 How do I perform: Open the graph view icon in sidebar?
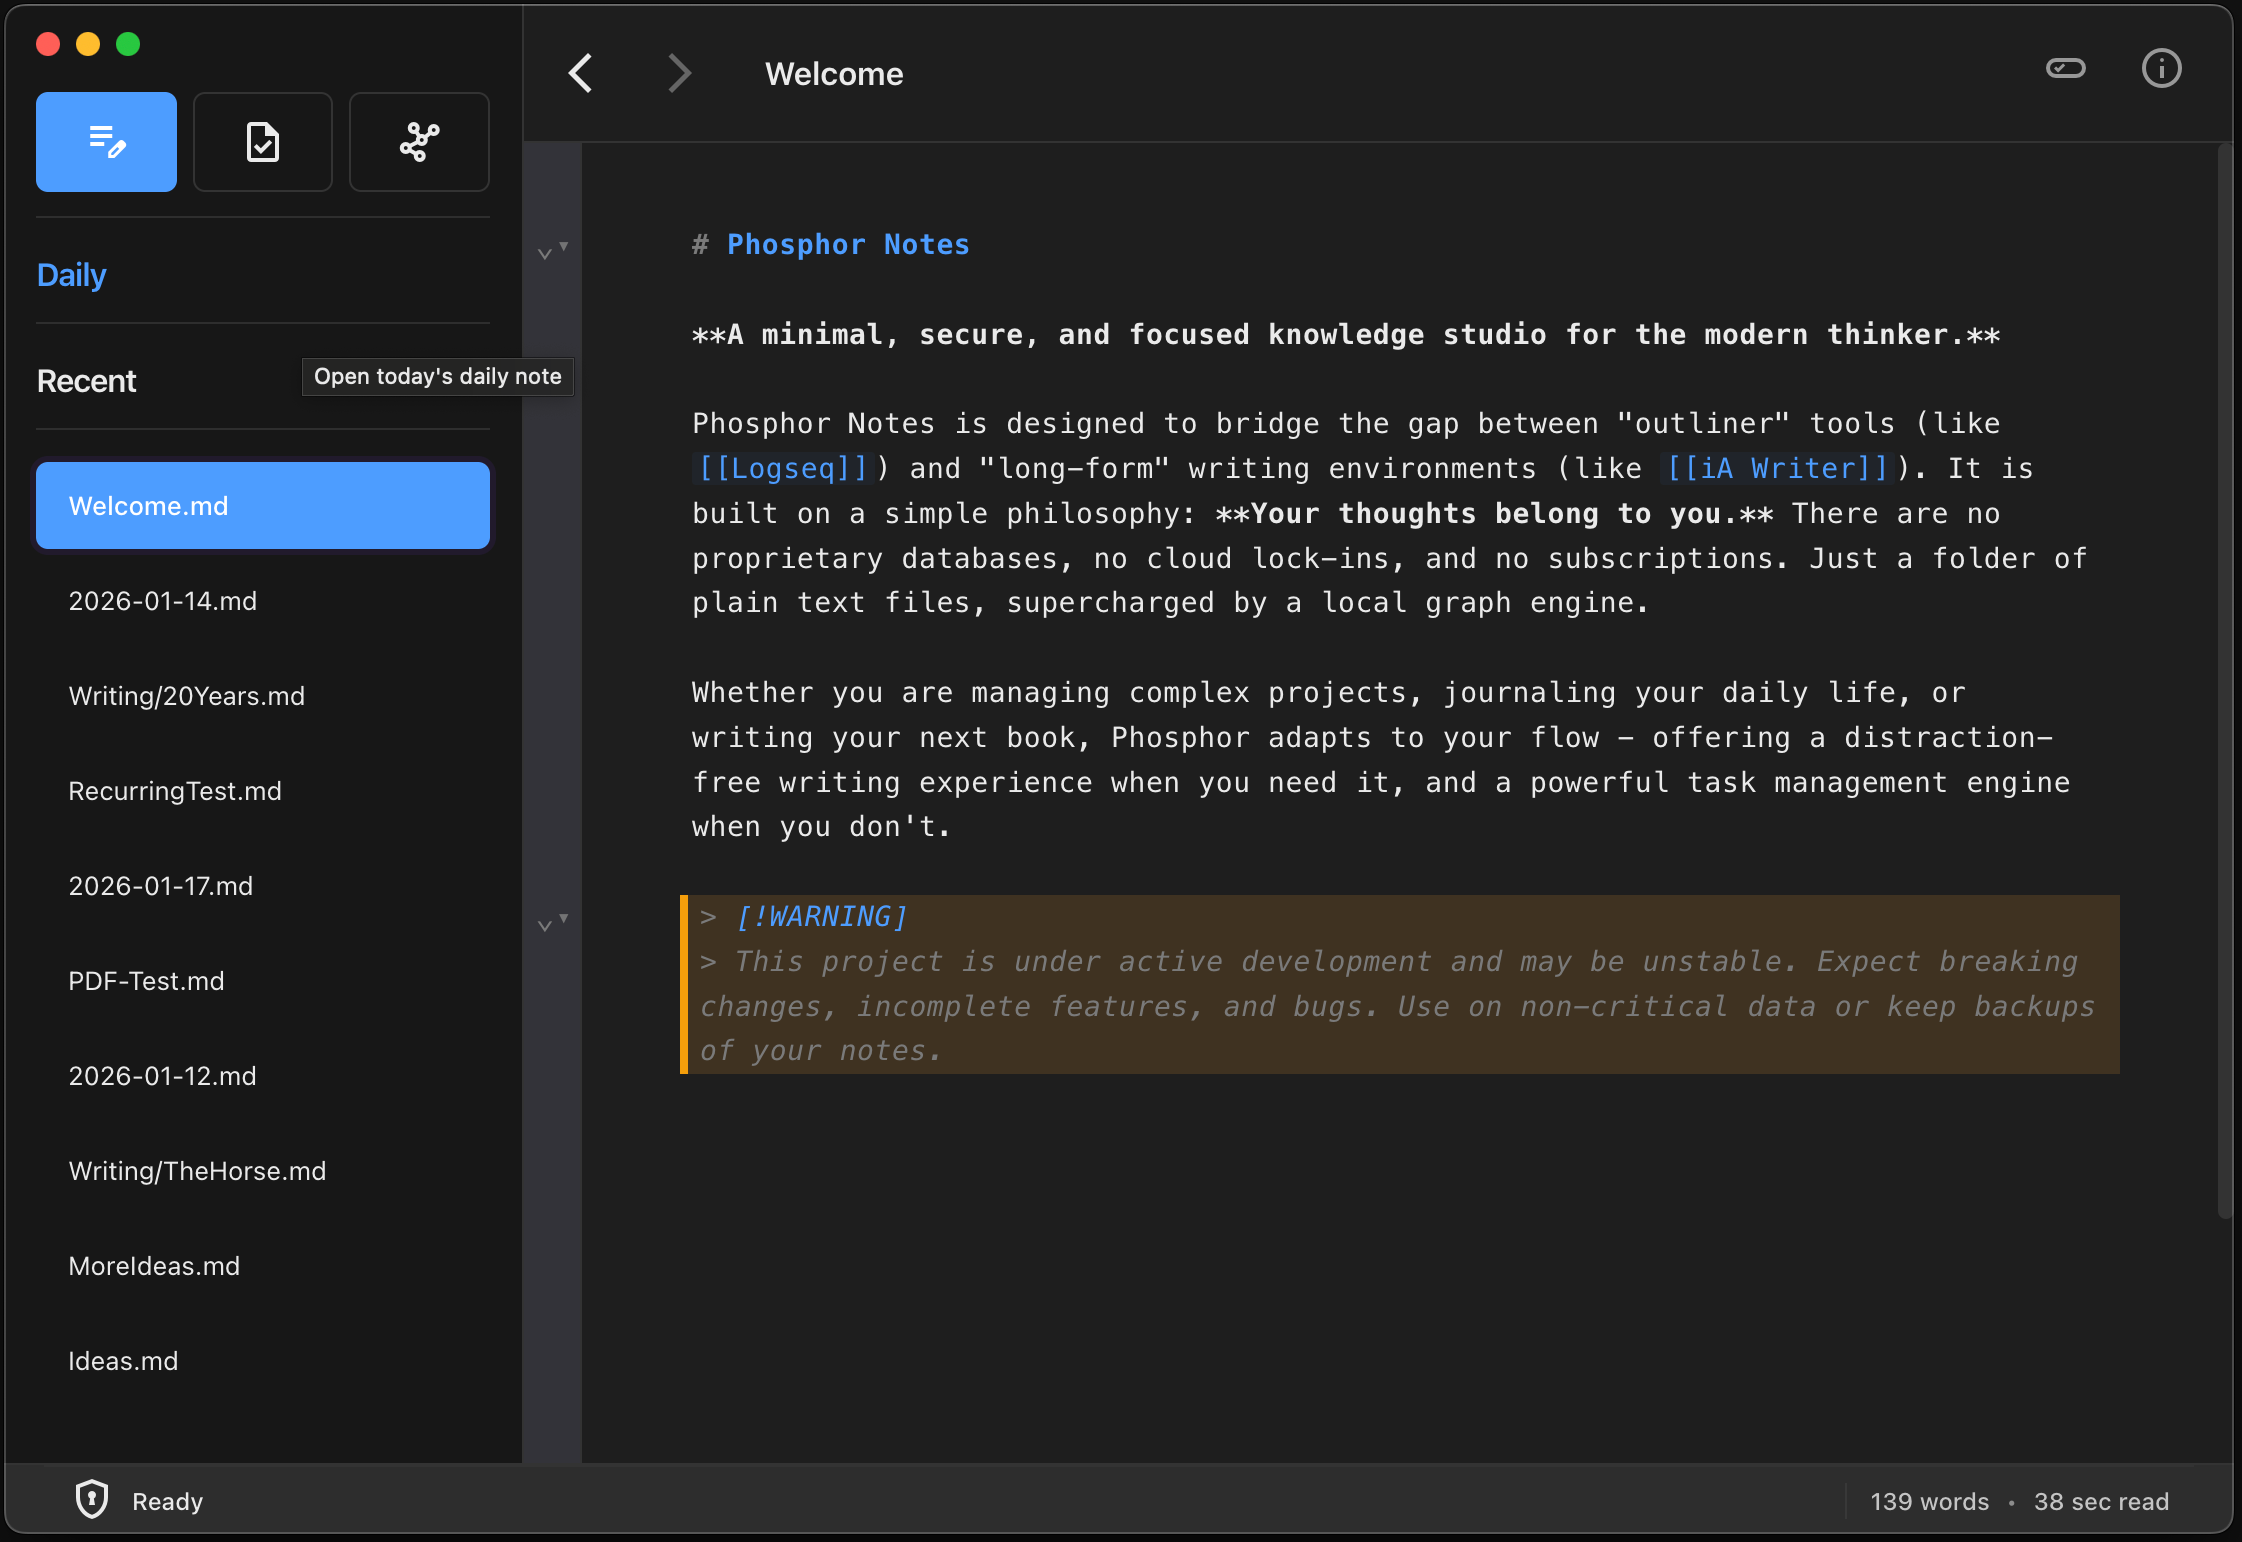coord(418,142)
